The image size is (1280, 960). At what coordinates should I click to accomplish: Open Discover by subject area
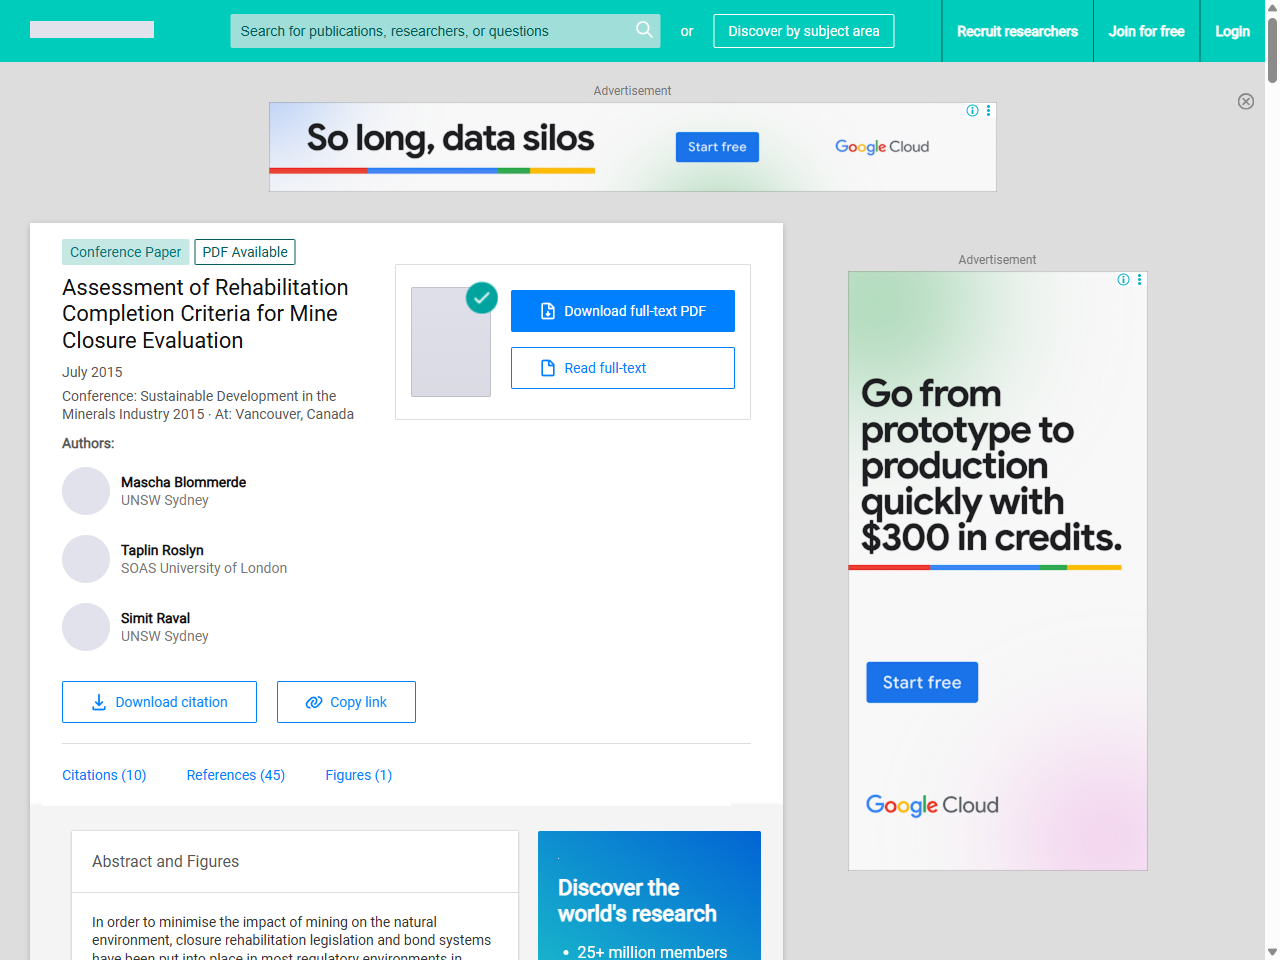coord(803,31)
